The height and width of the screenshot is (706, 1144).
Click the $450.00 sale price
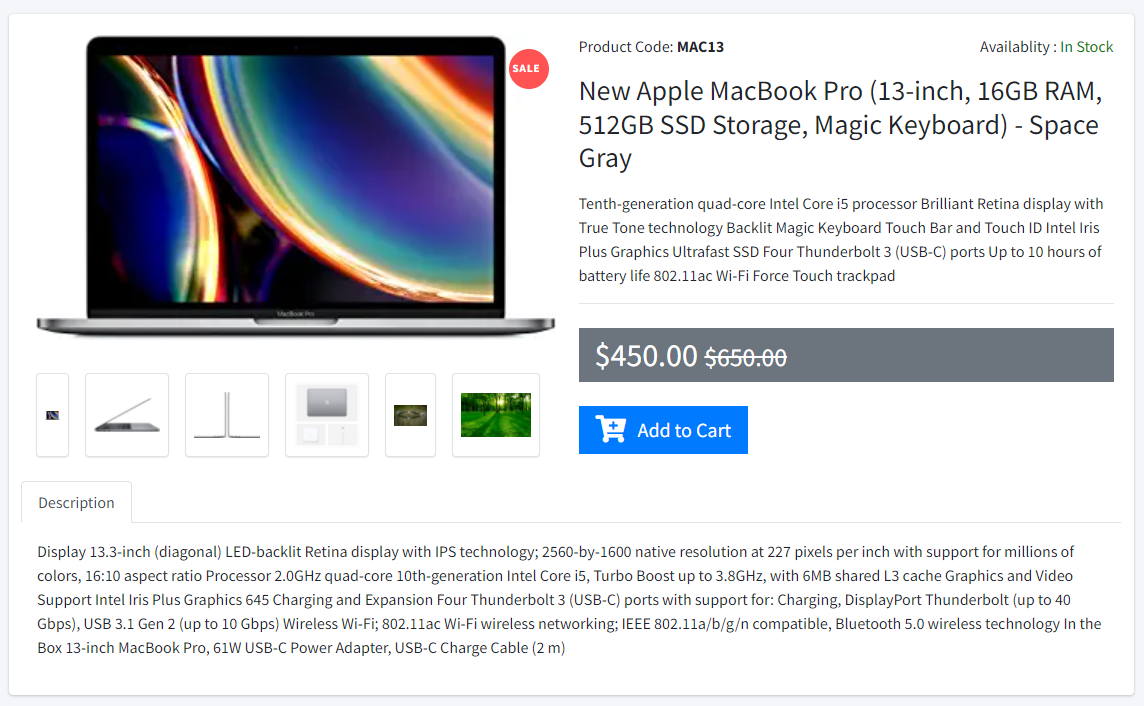coord(646,356)
